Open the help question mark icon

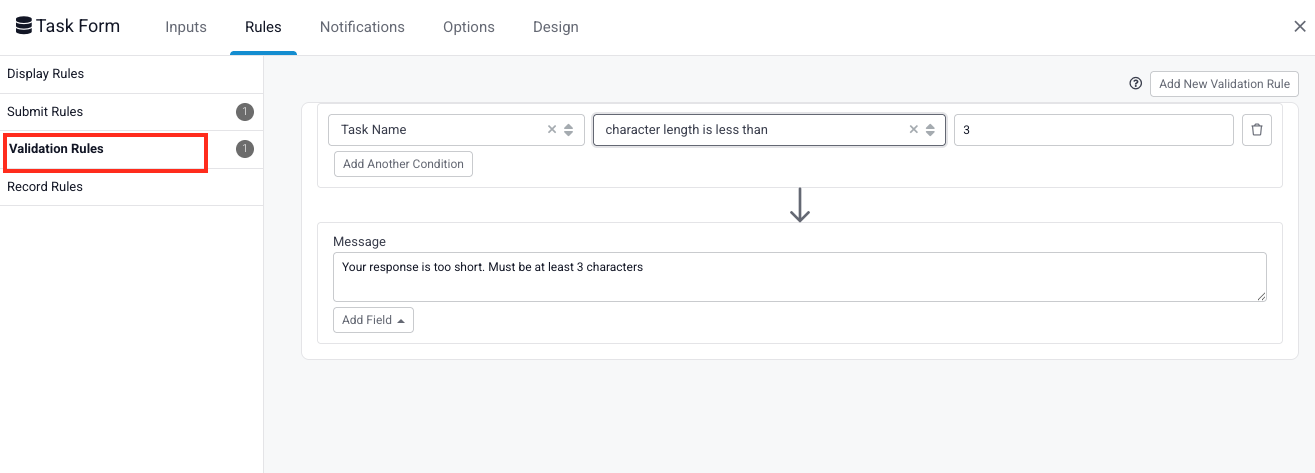coord(1135,84)
